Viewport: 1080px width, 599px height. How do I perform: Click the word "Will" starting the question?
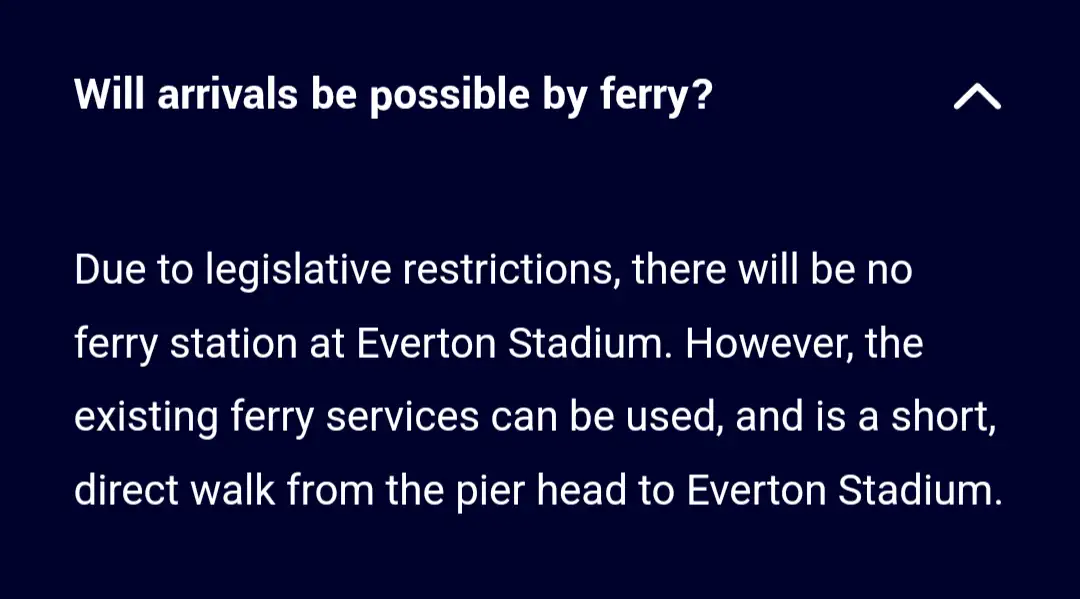110,96
